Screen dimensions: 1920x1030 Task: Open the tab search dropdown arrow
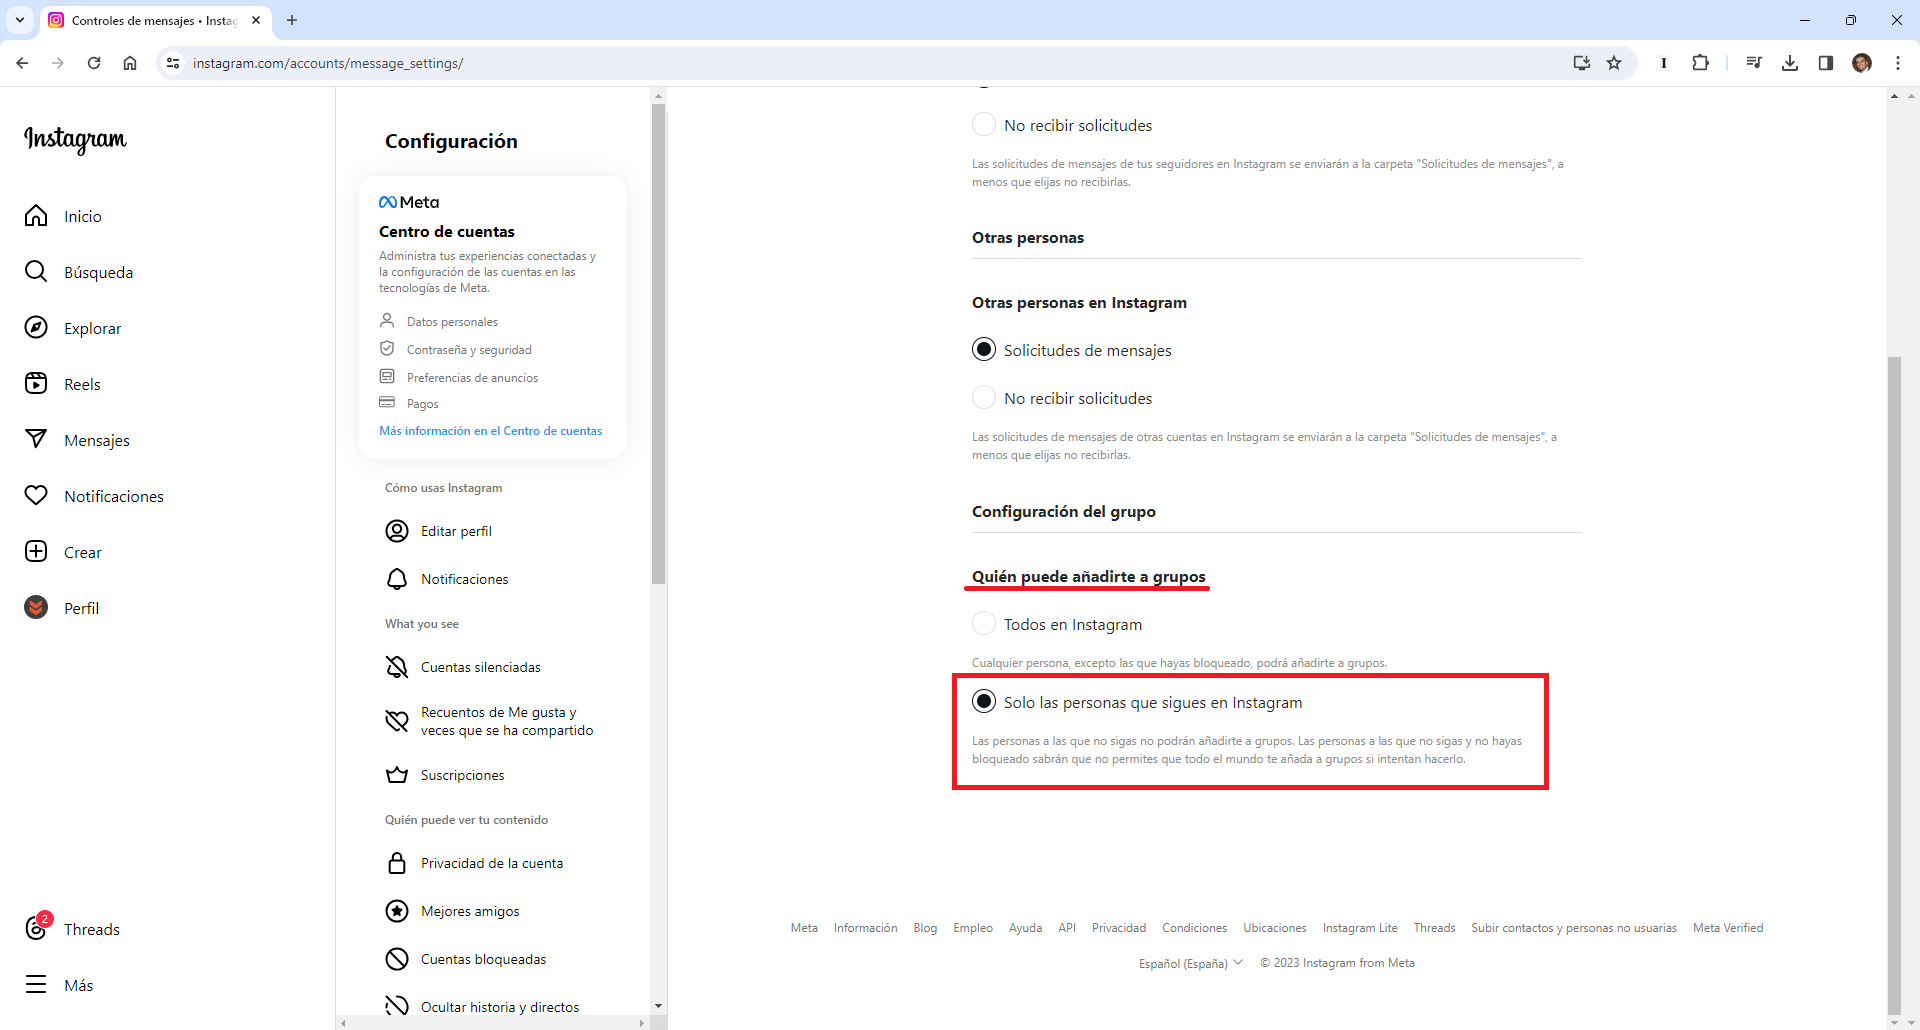click(20, 20)
